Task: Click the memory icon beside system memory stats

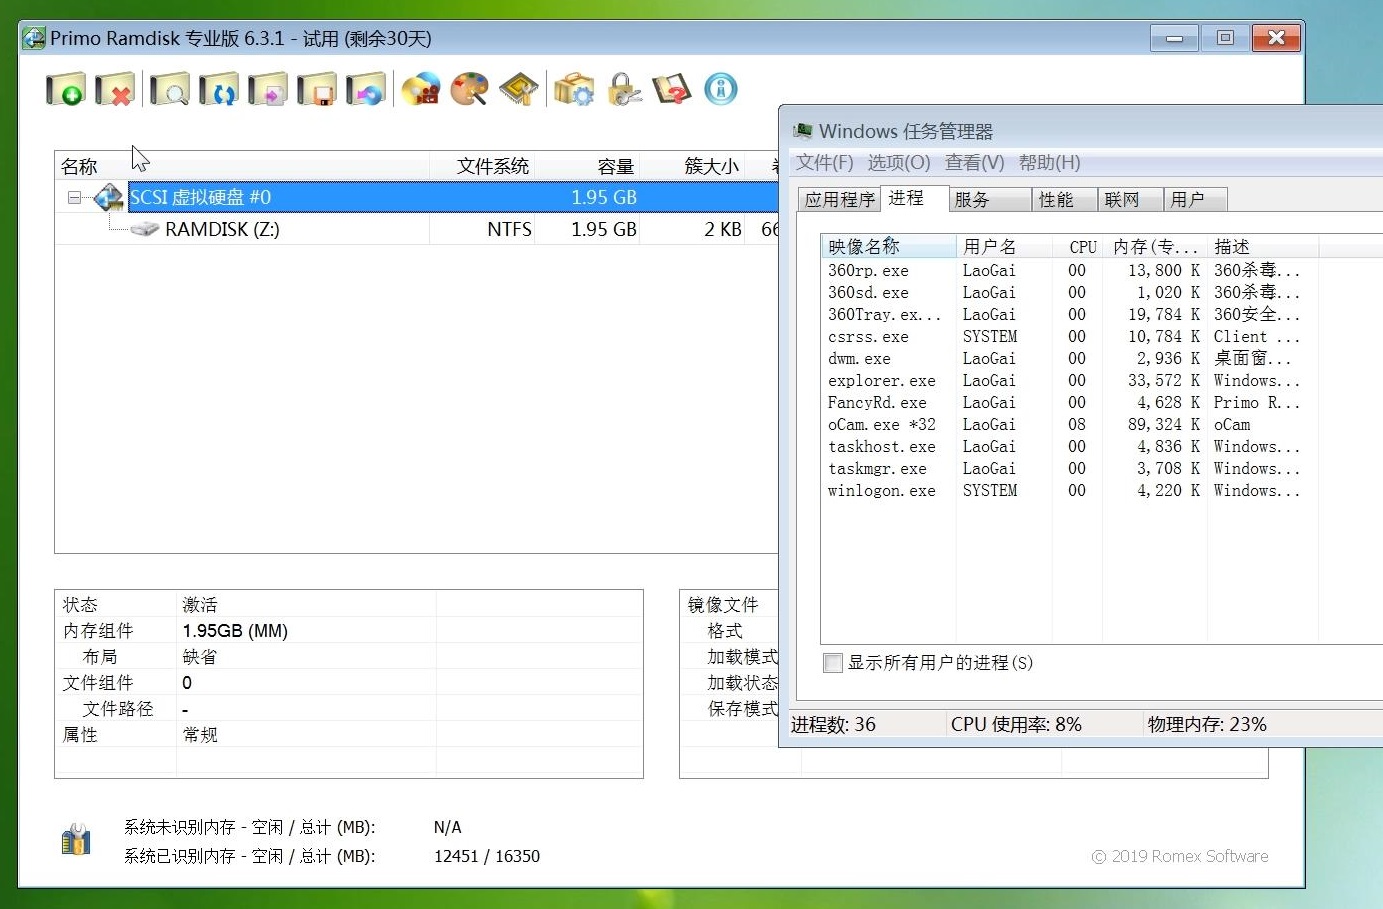Action: (76, 840)
